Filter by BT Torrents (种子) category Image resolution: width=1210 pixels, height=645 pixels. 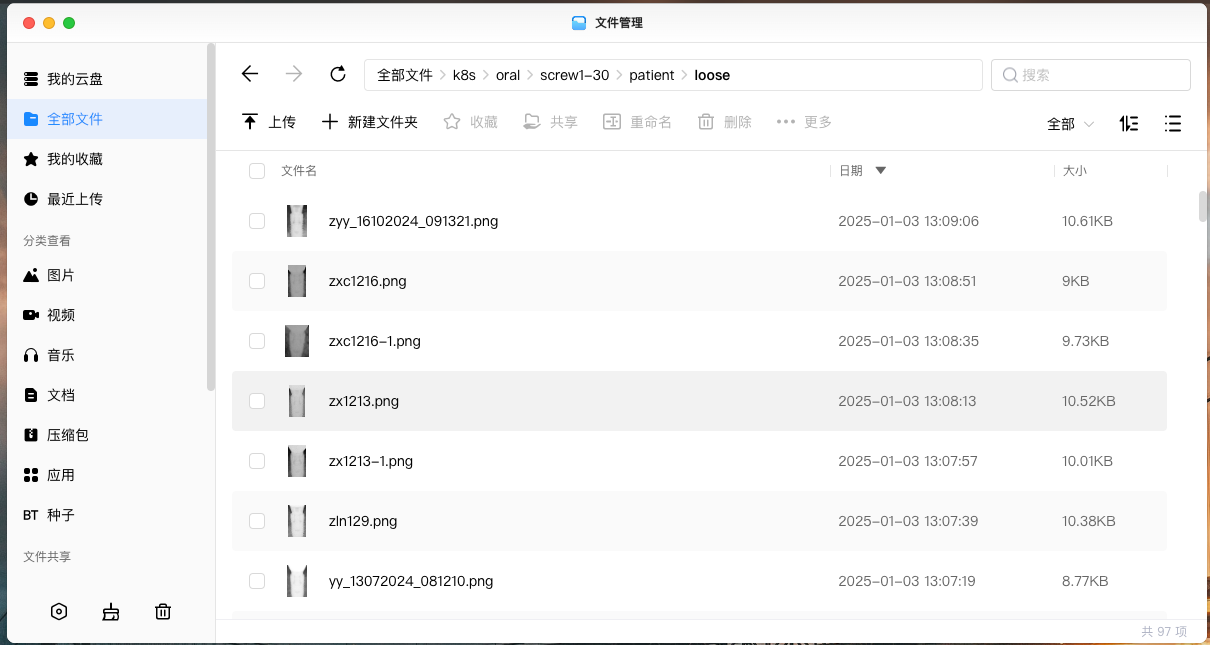point(107,515)
